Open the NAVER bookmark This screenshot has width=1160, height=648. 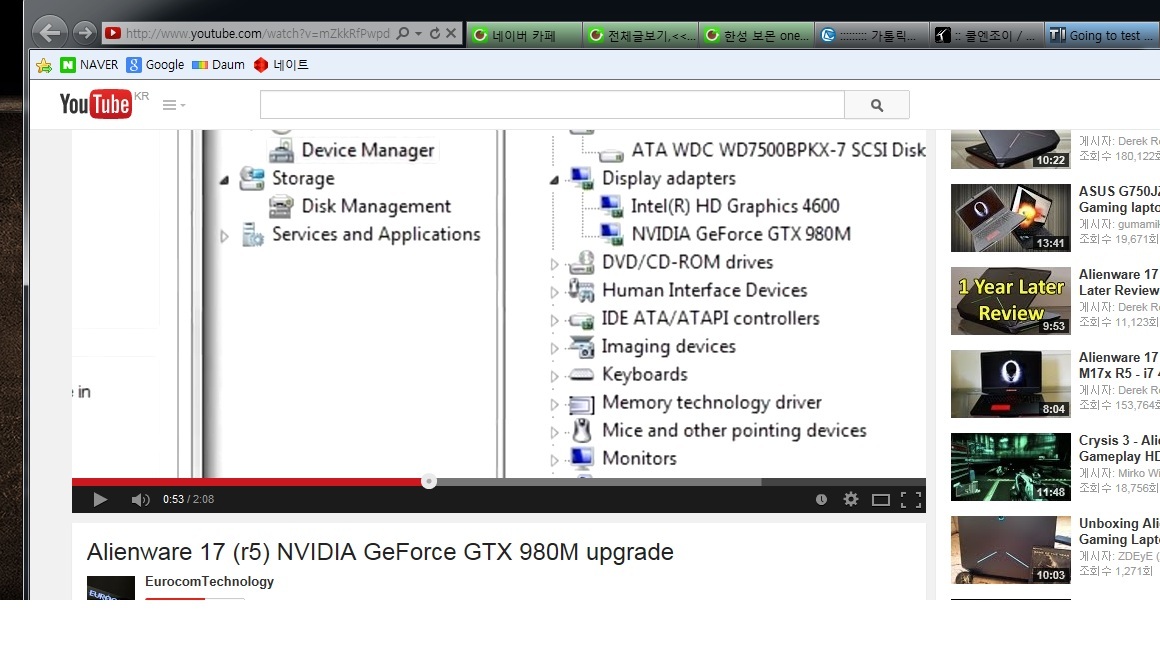[x=89, y=65]
